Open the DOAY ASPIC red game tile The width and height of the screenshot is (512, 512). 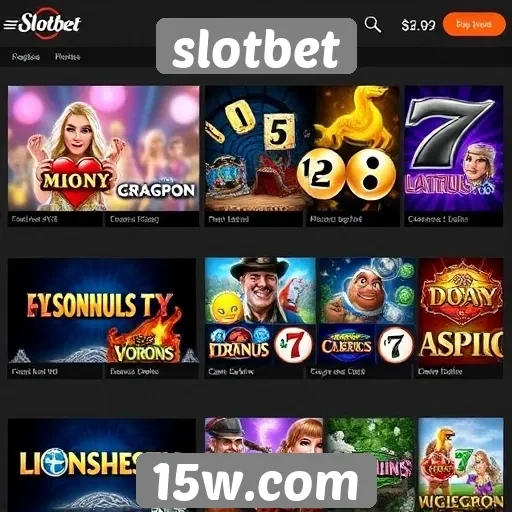click(x=461, y=311)
